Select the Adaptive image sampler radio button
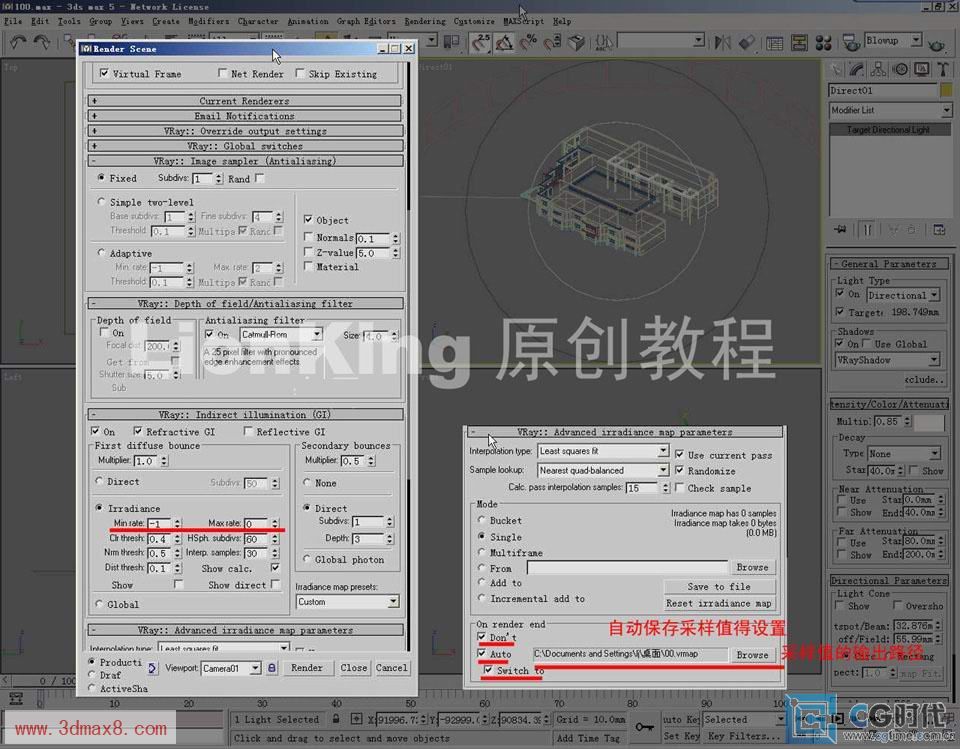 click(x=102, y=253)
